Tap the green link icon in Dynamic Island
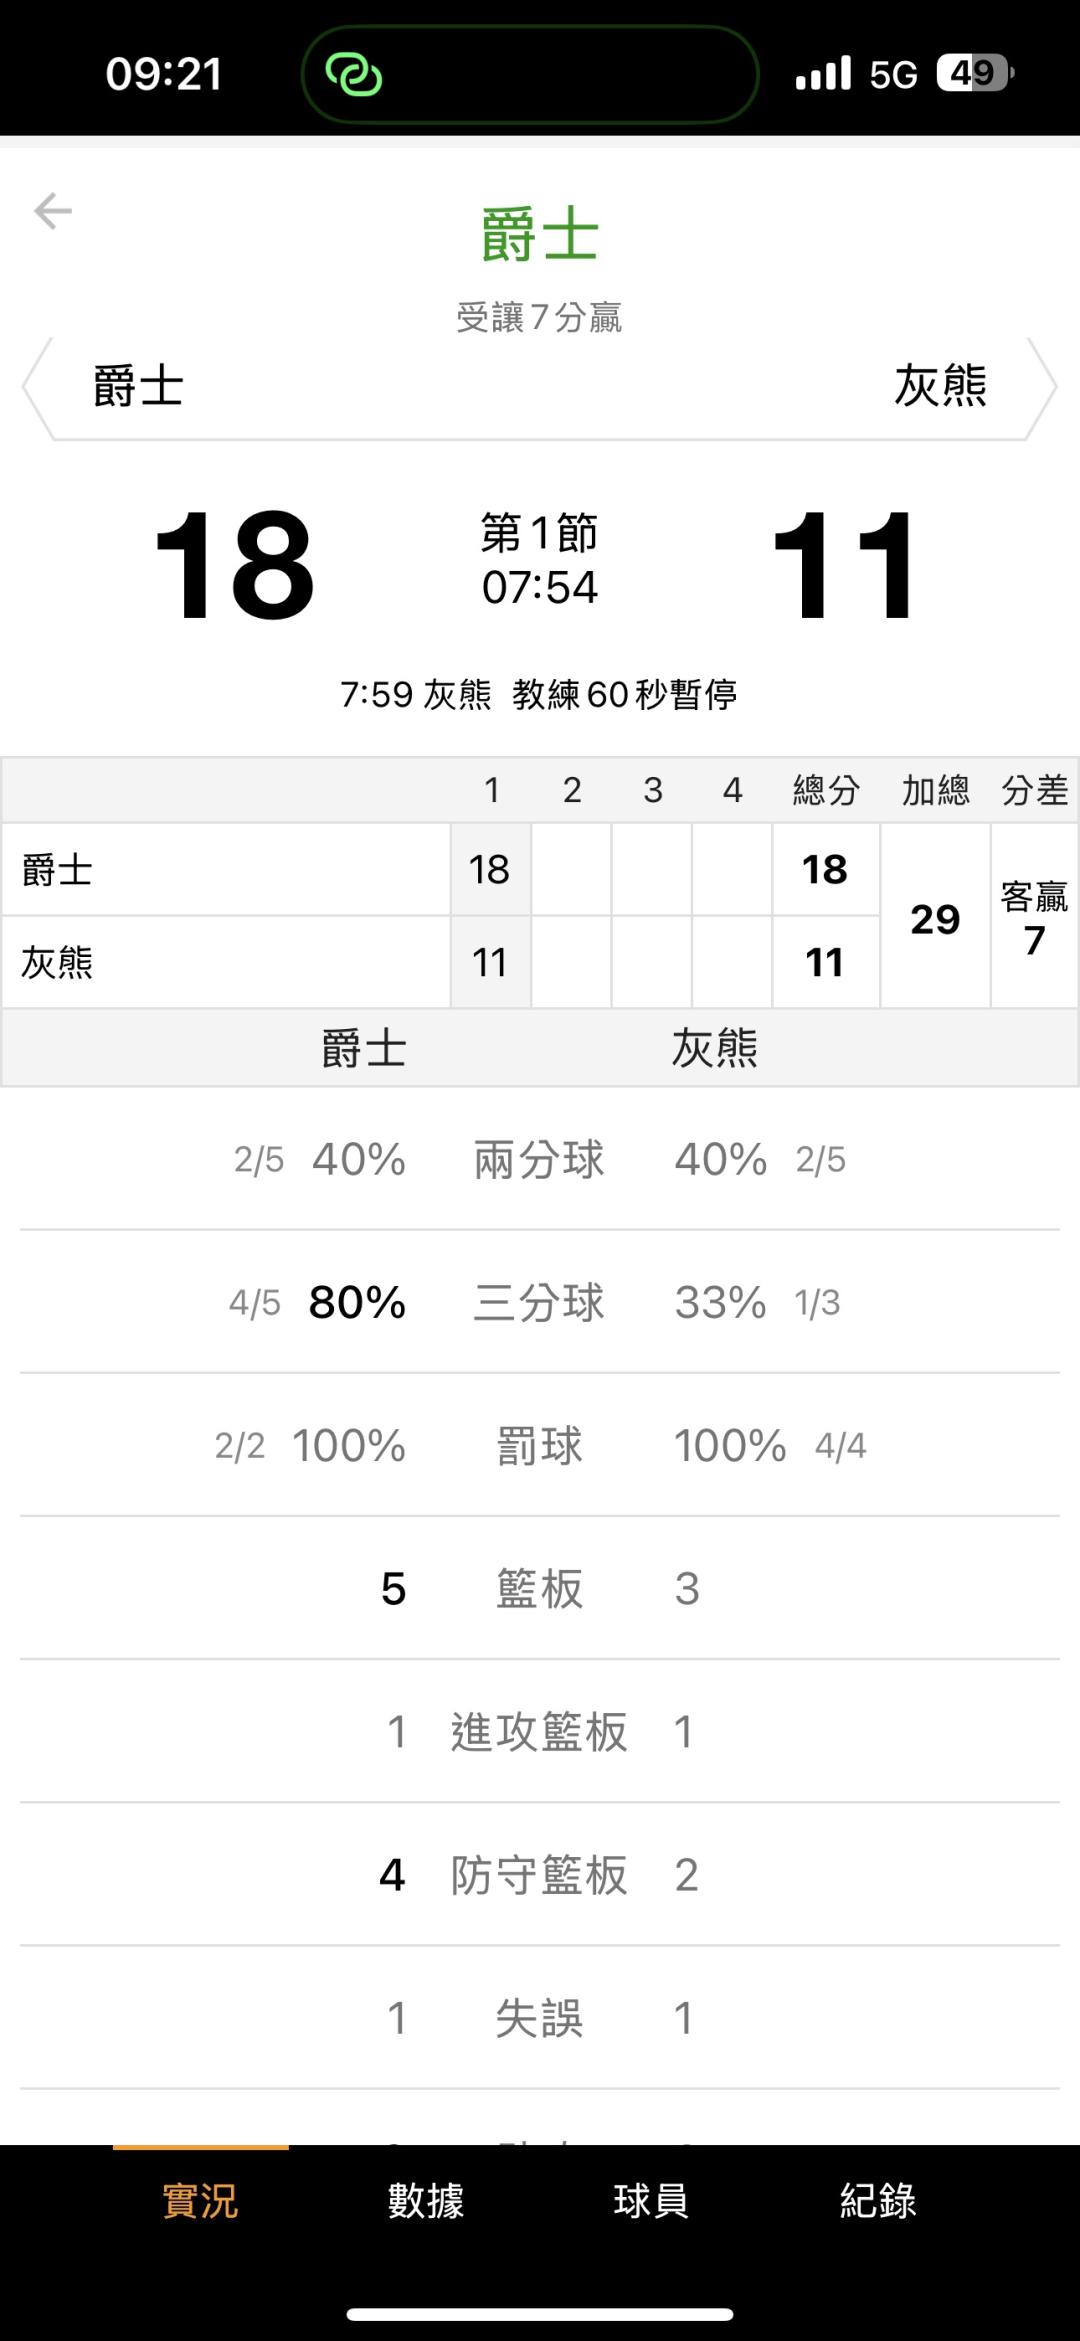 [353, 74]
